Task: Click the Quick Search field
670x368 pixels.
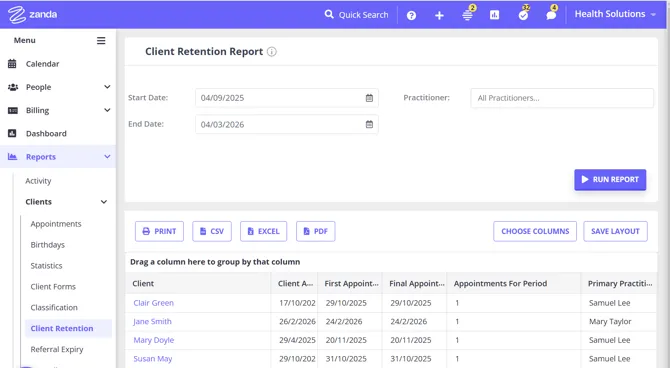Action: coord(356,15)
